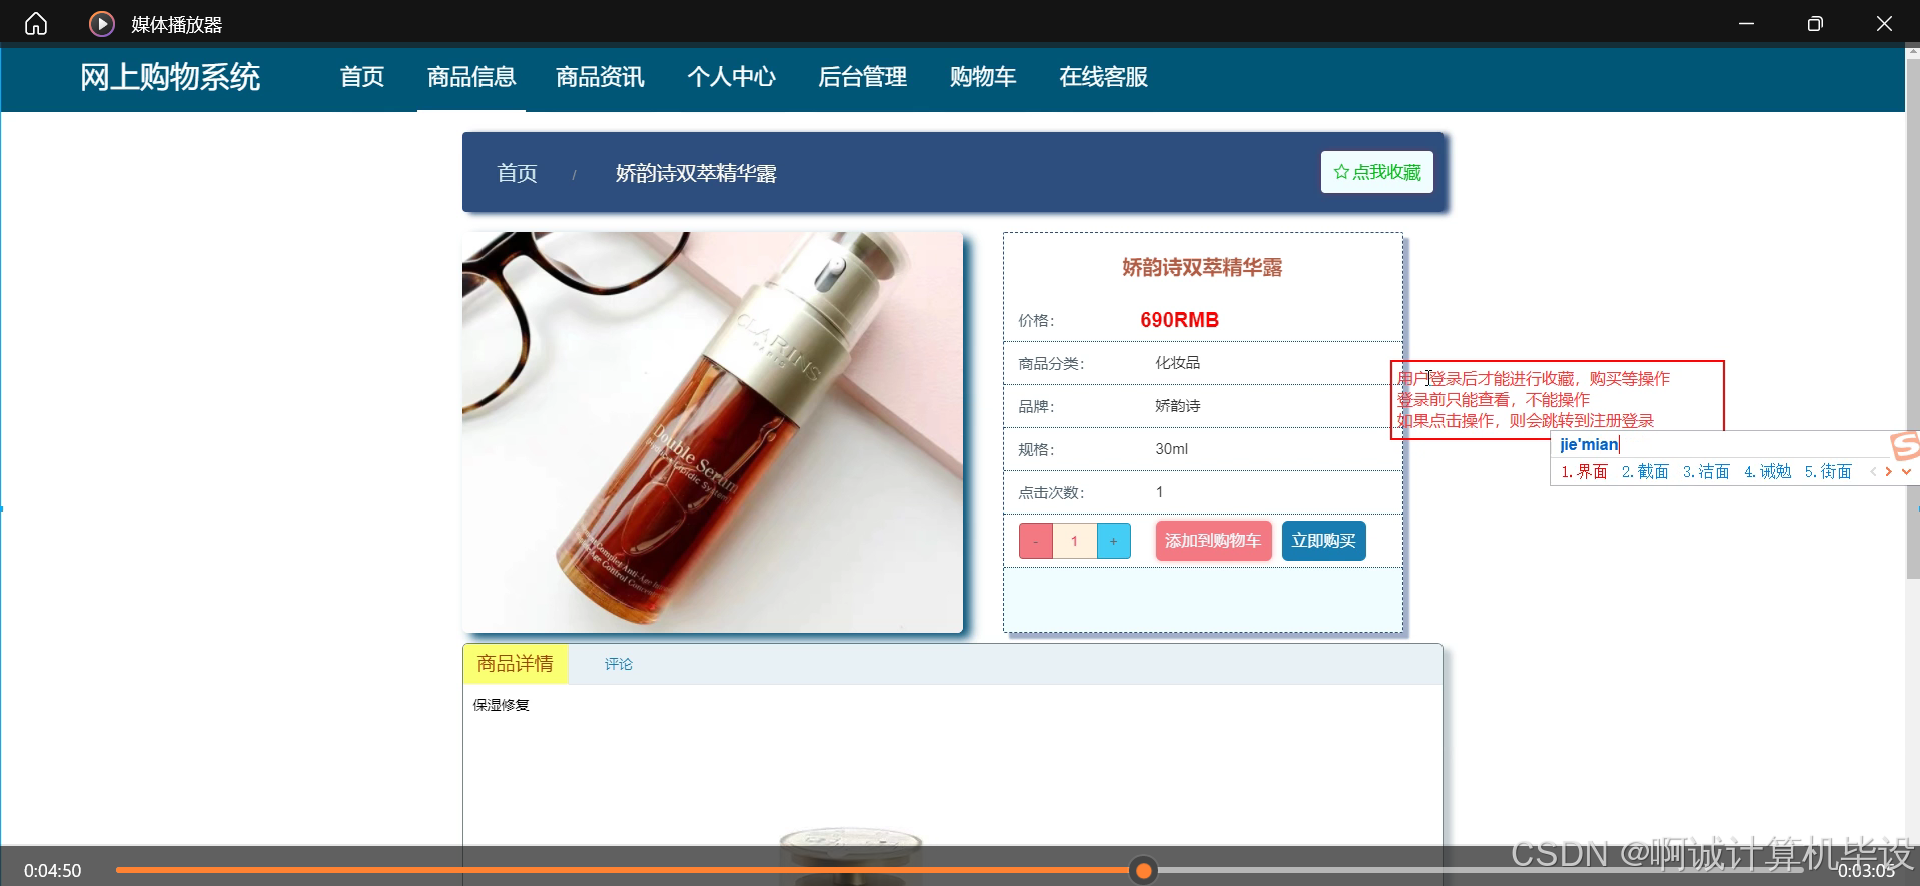This screenshot has width=1920, height=886.
Task: Click 立即购买 button
Action: click(1323, 541)
